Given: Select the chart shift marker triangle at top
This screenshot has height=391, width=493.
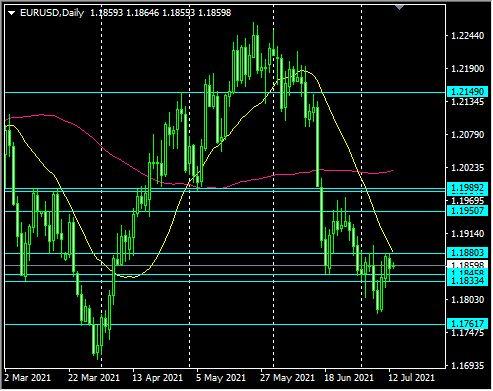Looking at the screenshot, I should tap(399, 7).
